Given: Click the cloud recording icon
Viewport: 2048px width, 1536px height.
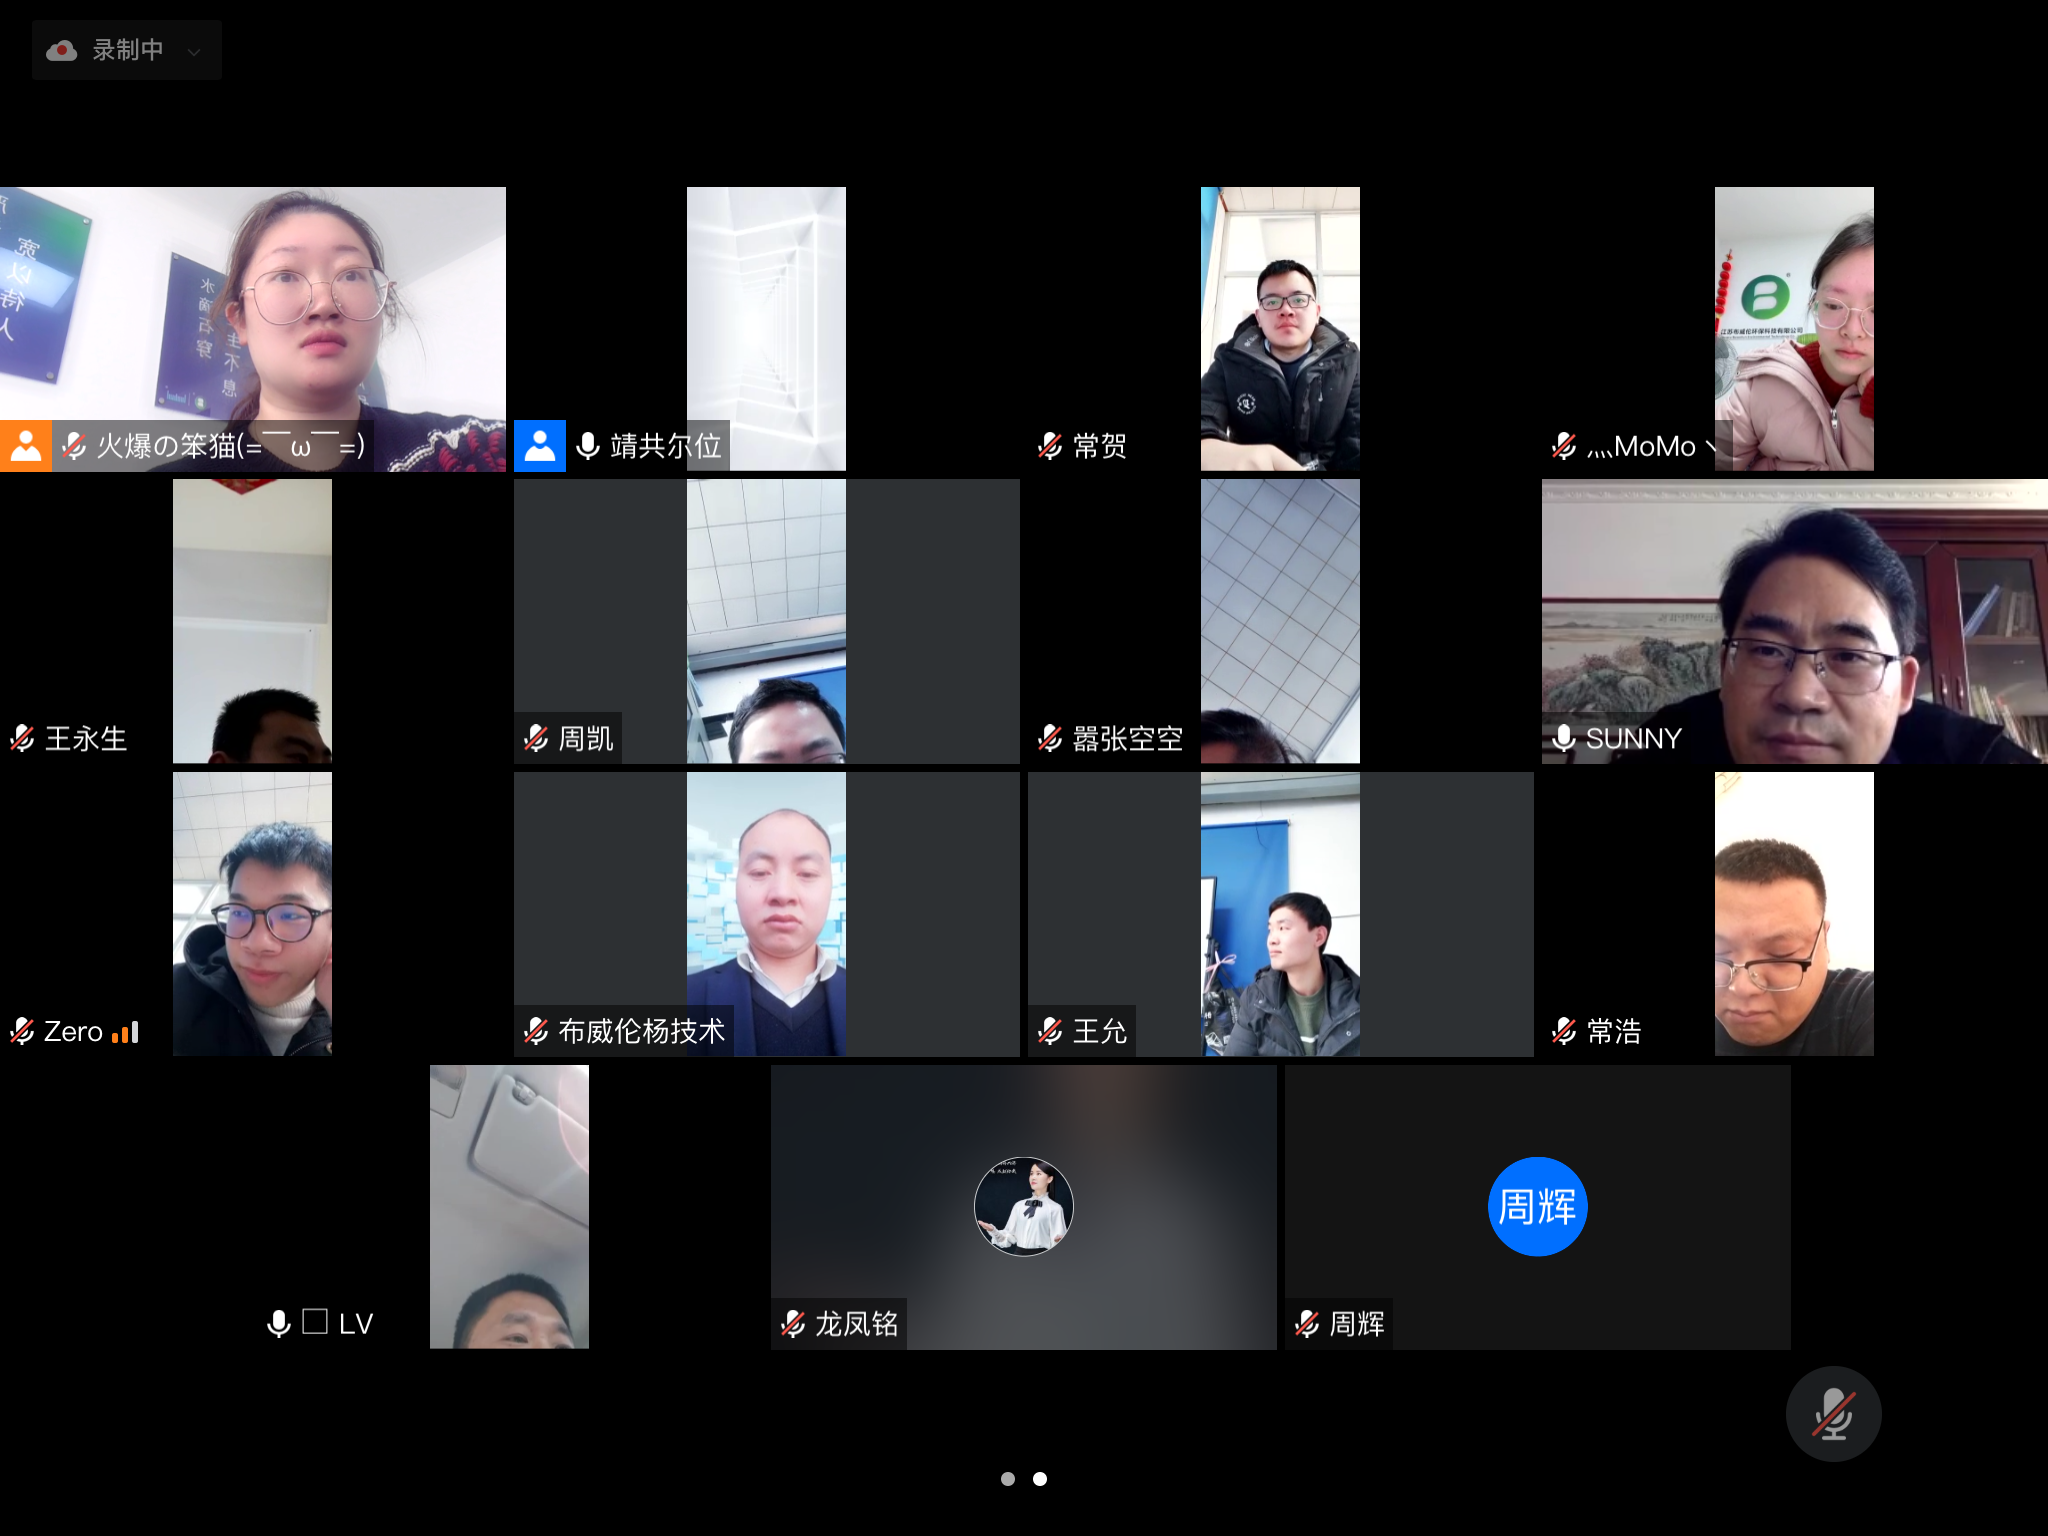Looking at the screenshot, I should pos(62,50).
